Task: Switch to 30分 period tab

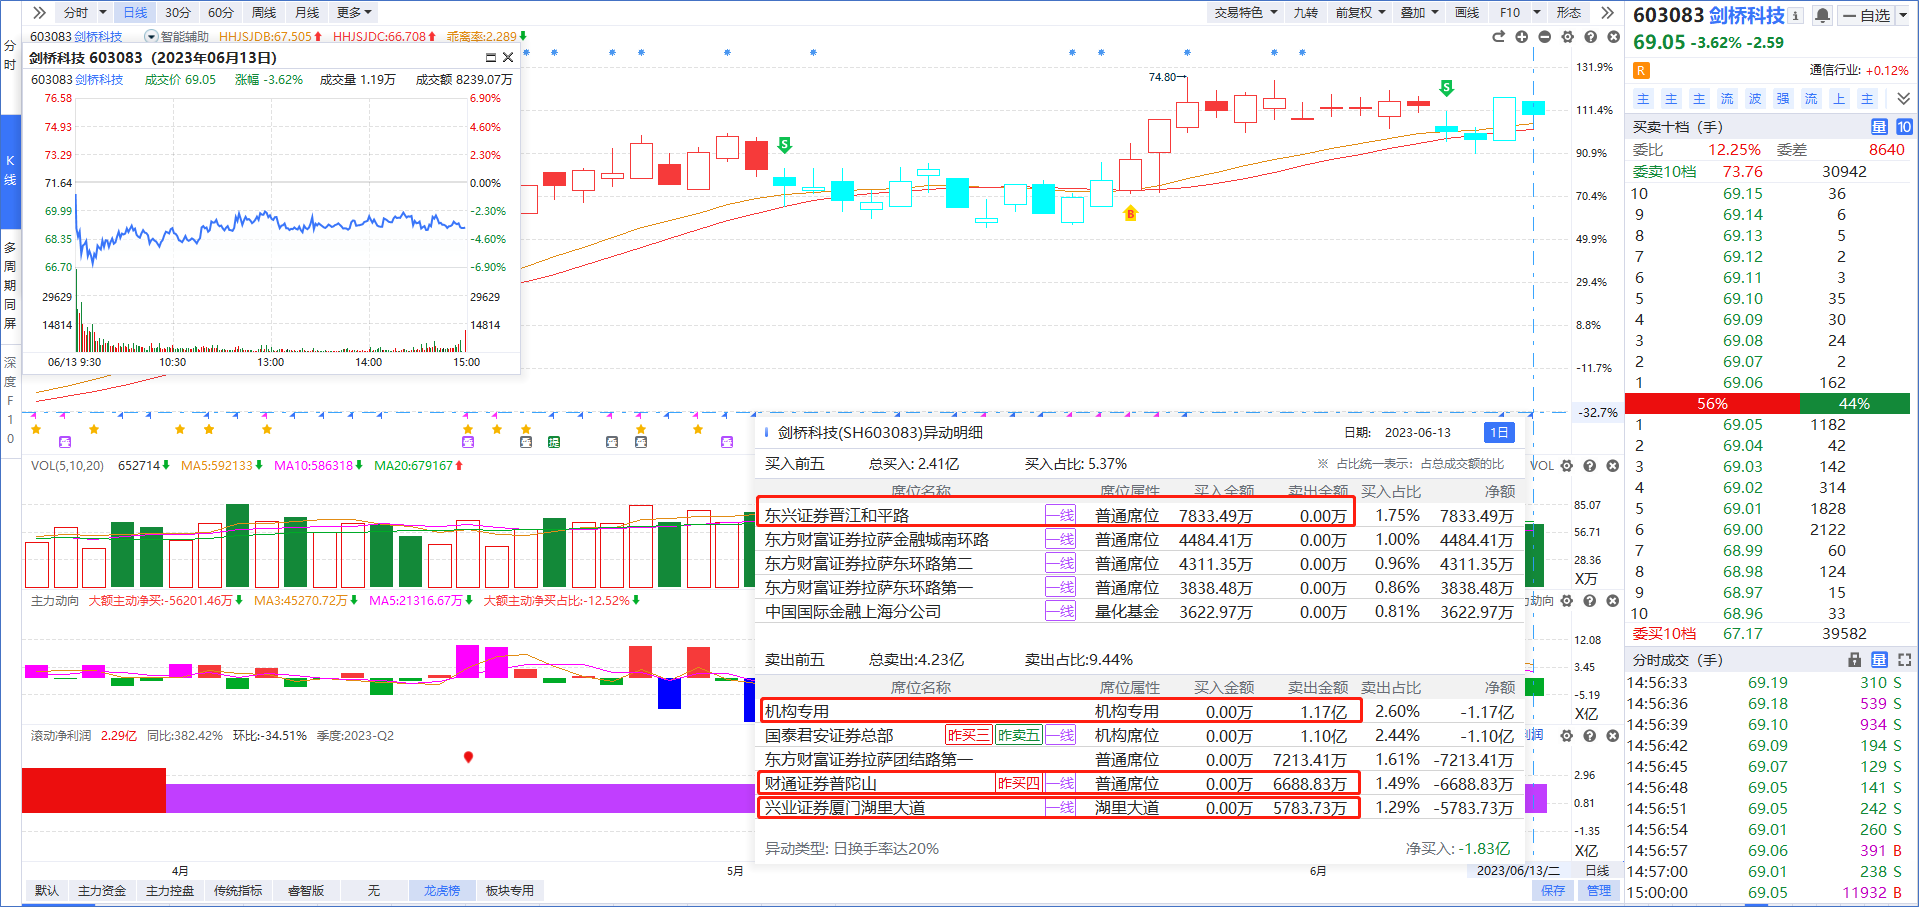Action: [x=178, y=13]
